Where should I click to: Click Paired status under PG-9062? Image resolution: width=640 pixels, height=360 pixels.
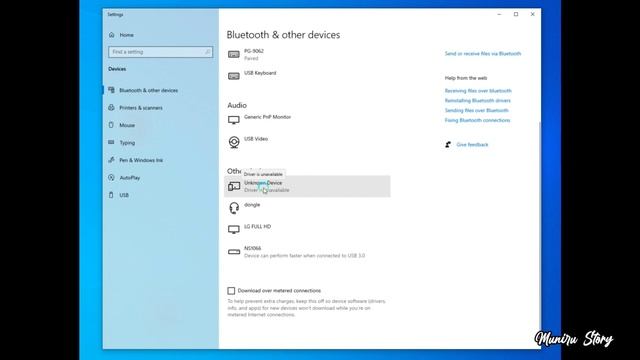coord(251,58)
